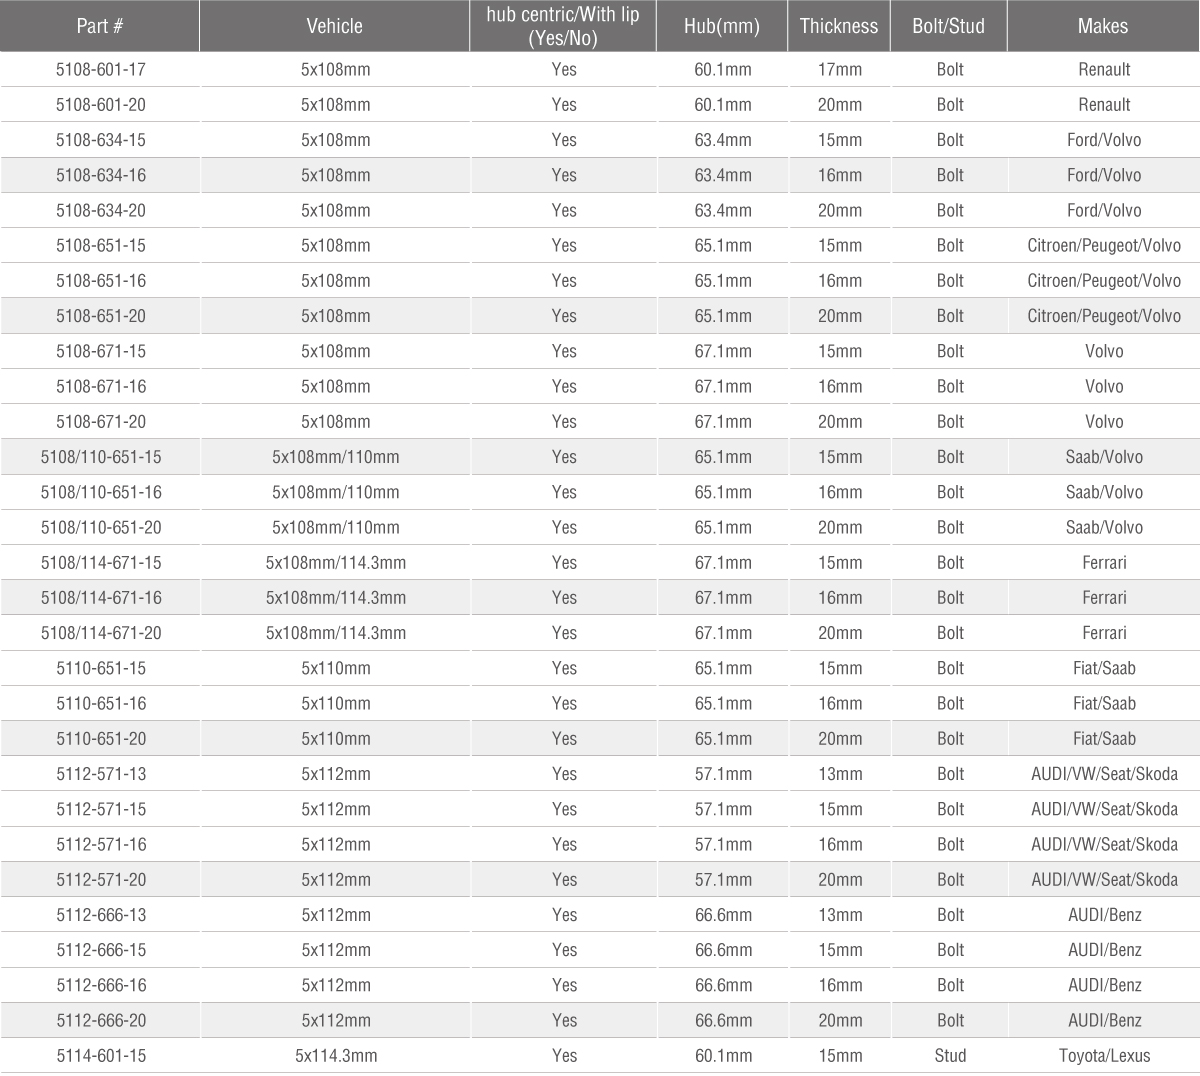Screen dimensions: 1200x1076
Task: Click the Hub(mm) column header
Action: tap(722, 26)
